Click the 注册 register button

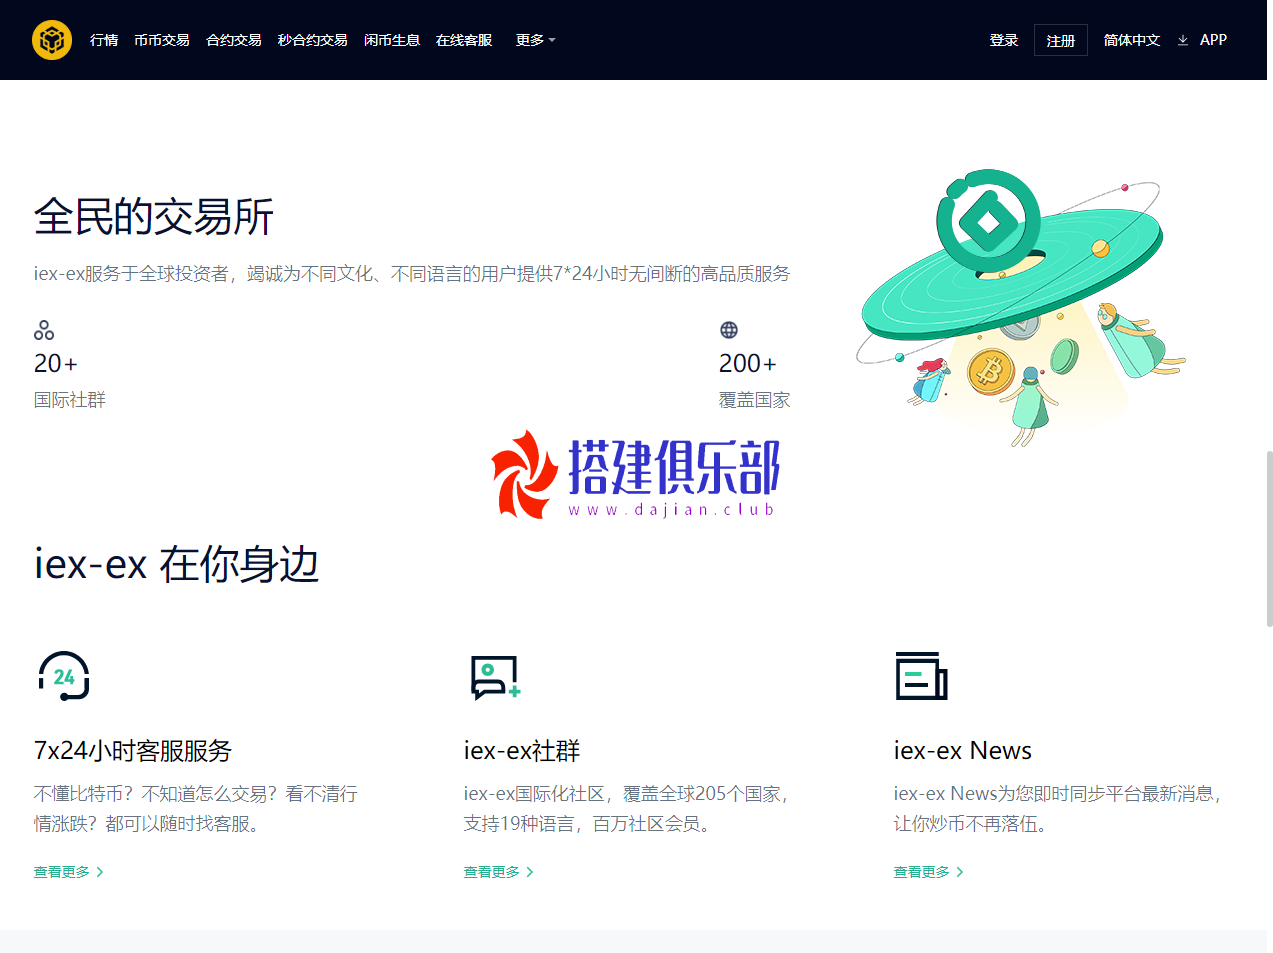pyautogui.click(x=1061, y=40)
